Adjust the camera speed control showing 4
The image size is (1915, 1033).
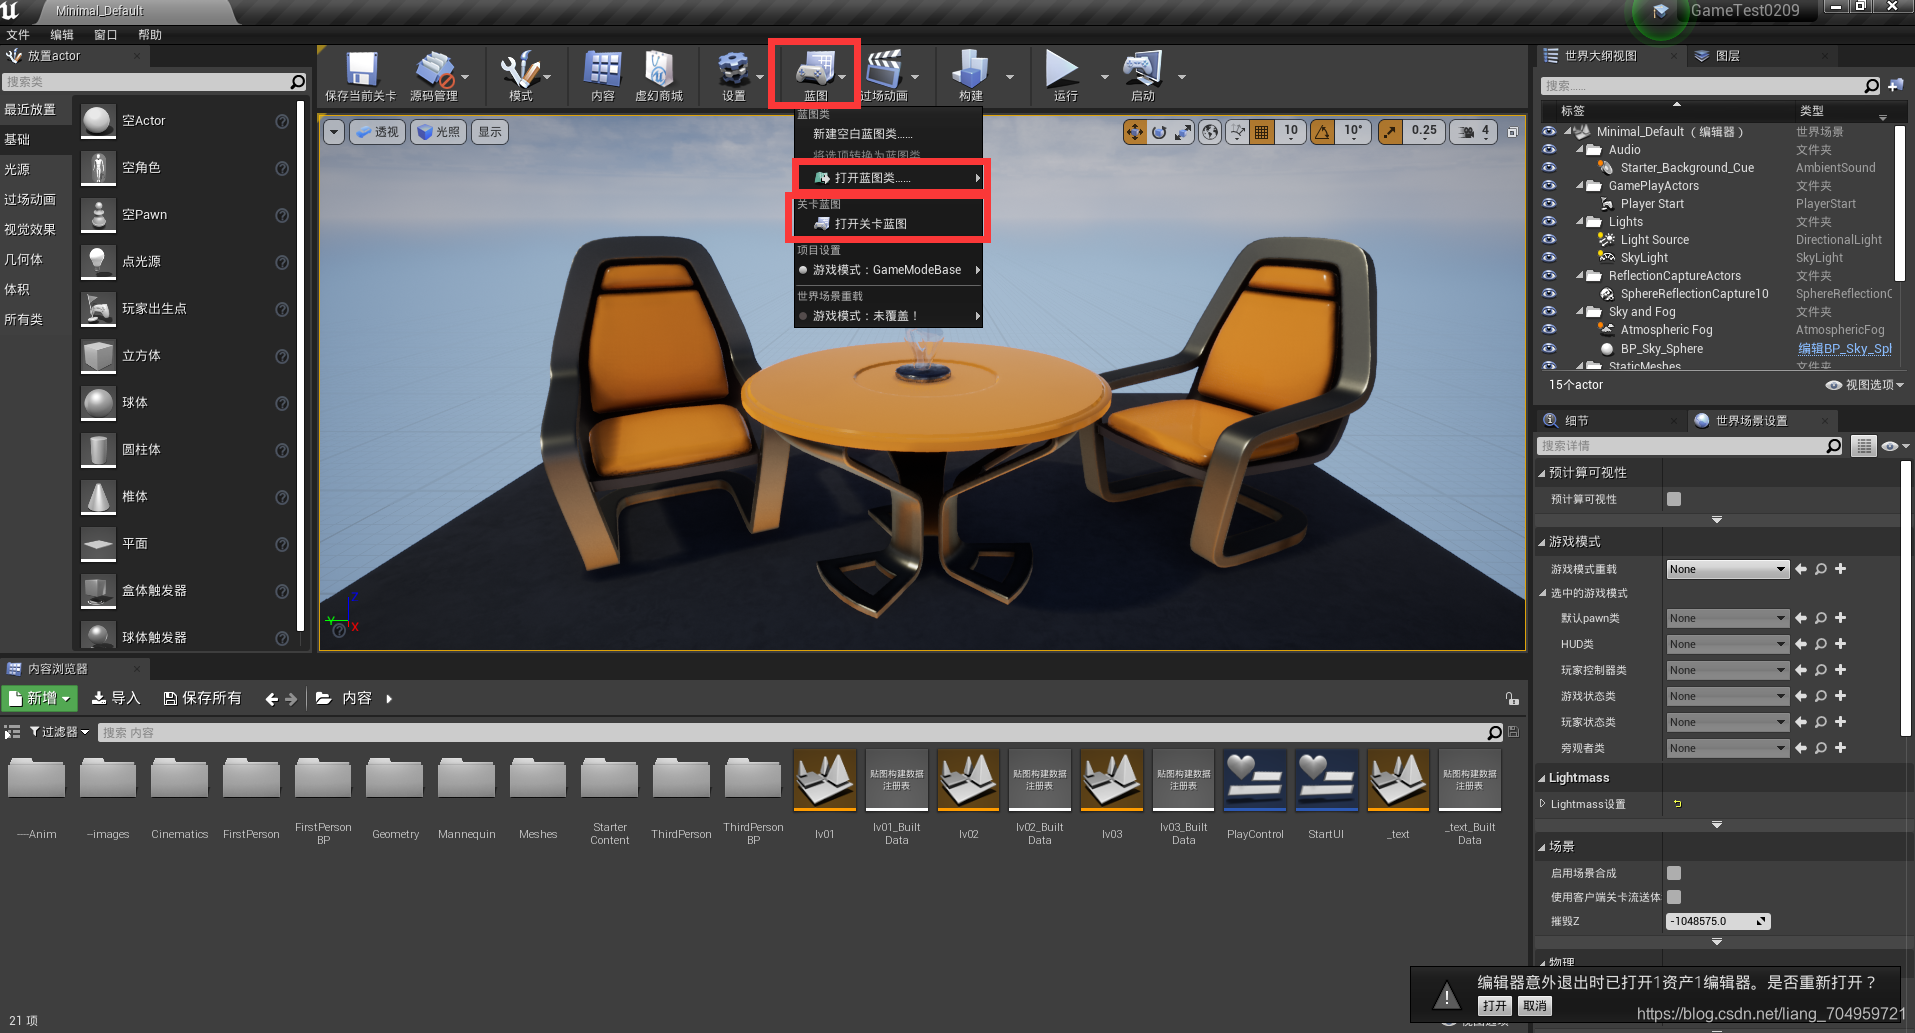[1472, 131]
